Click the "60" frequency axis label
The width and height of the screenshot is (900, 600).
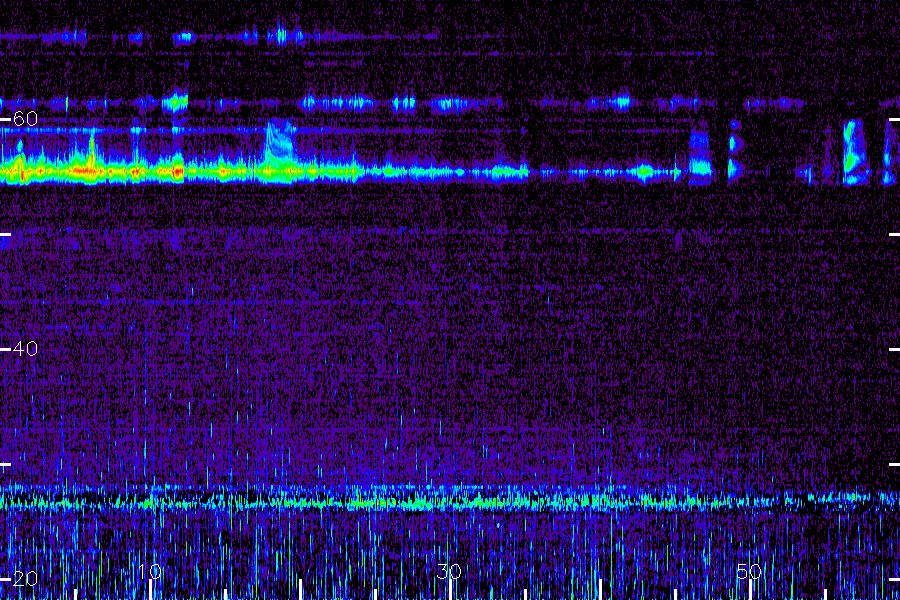click(x=25, y=119)
